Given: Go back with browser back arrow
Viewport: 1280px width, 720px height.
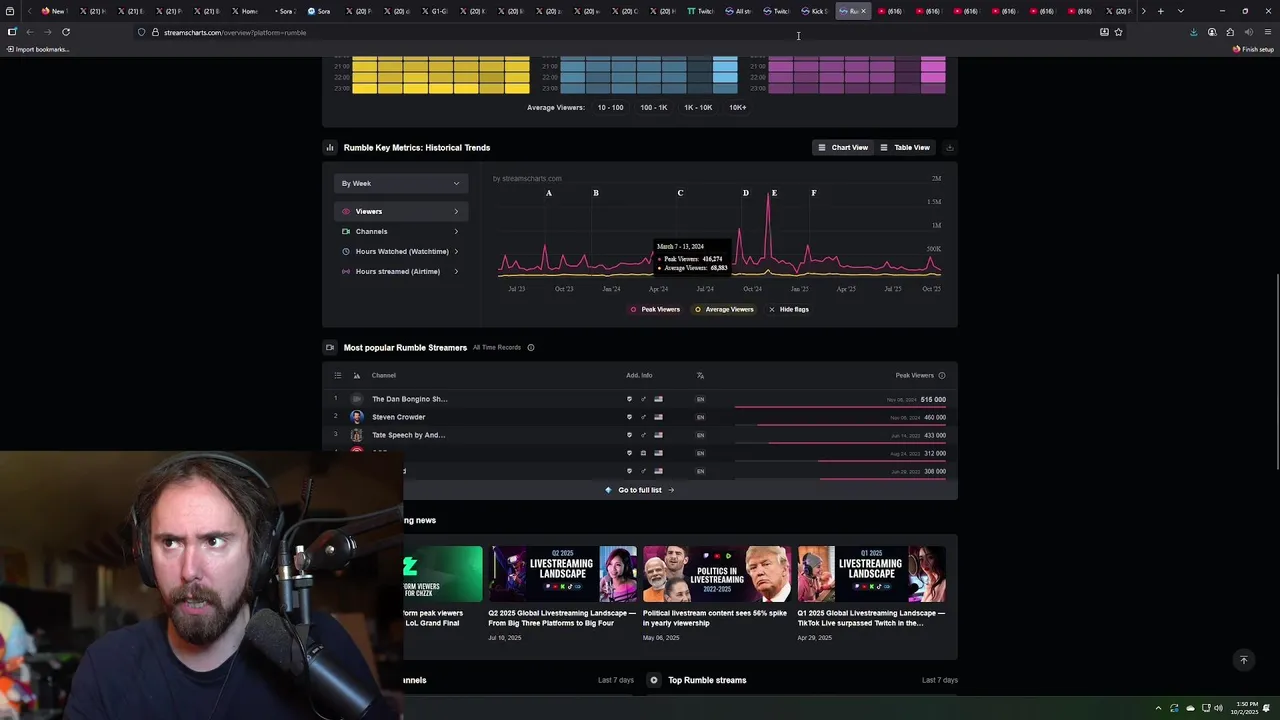Looking at the screenshot, I should [30, 32].
